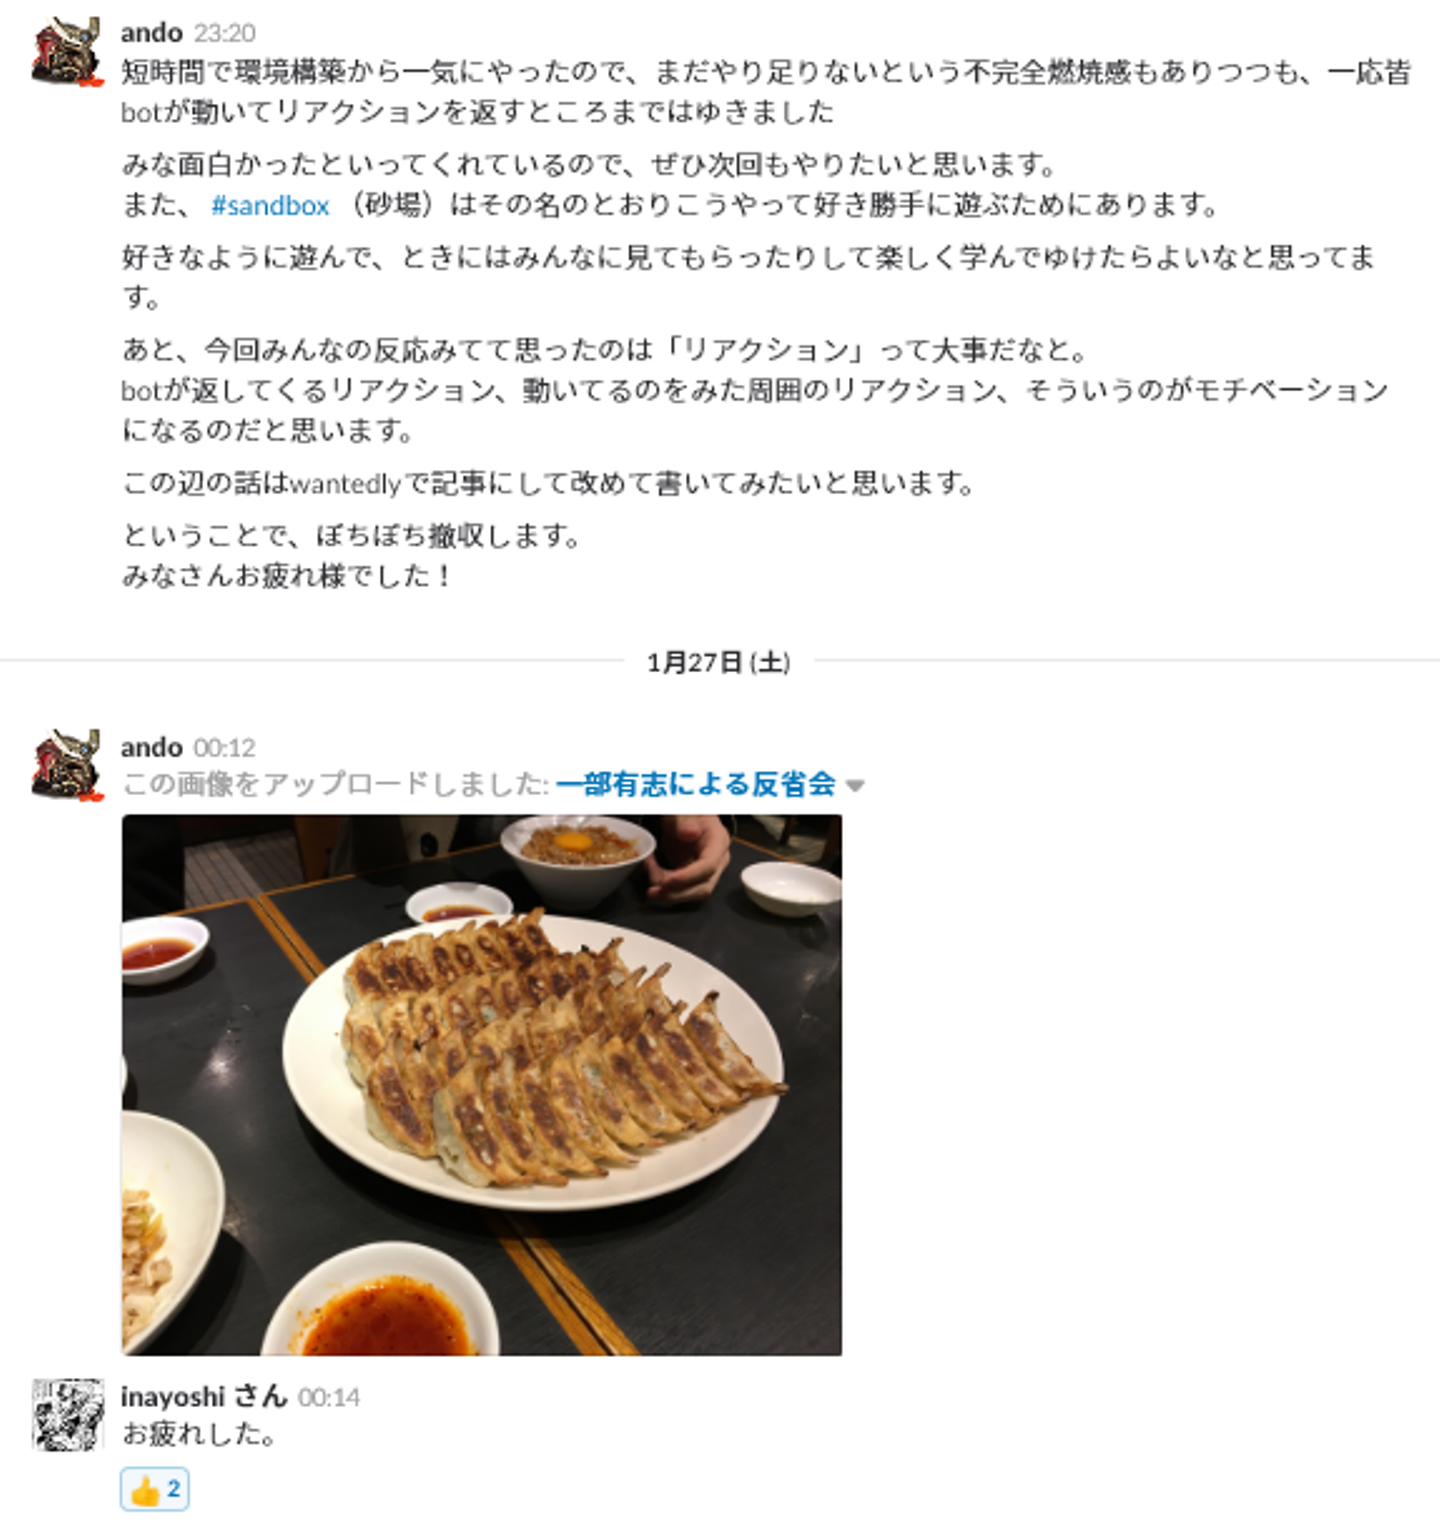Open inayoshi's profile avatar
This screenshot has height=1525, width=1440.
click(x=67, y=1415)
